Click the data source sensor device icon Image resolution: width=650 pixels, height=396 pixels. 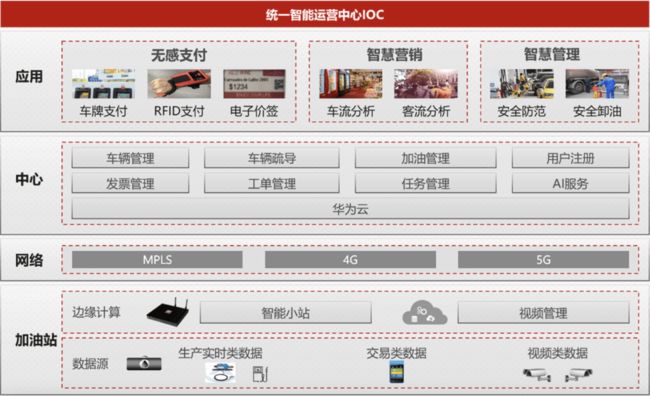[144, 363]
